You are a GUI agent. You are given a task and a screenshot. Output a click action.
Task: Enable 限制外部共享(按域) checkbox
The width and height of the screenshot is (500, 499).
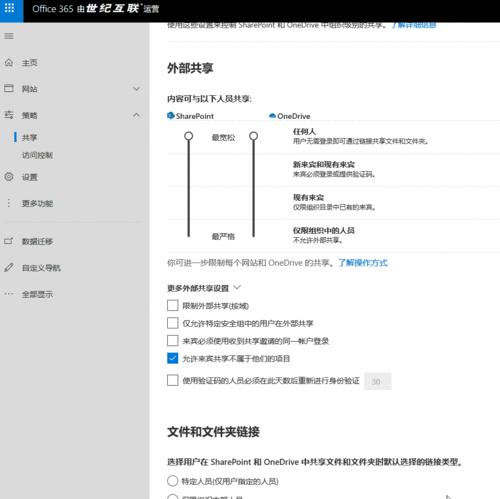pos(173,305)
